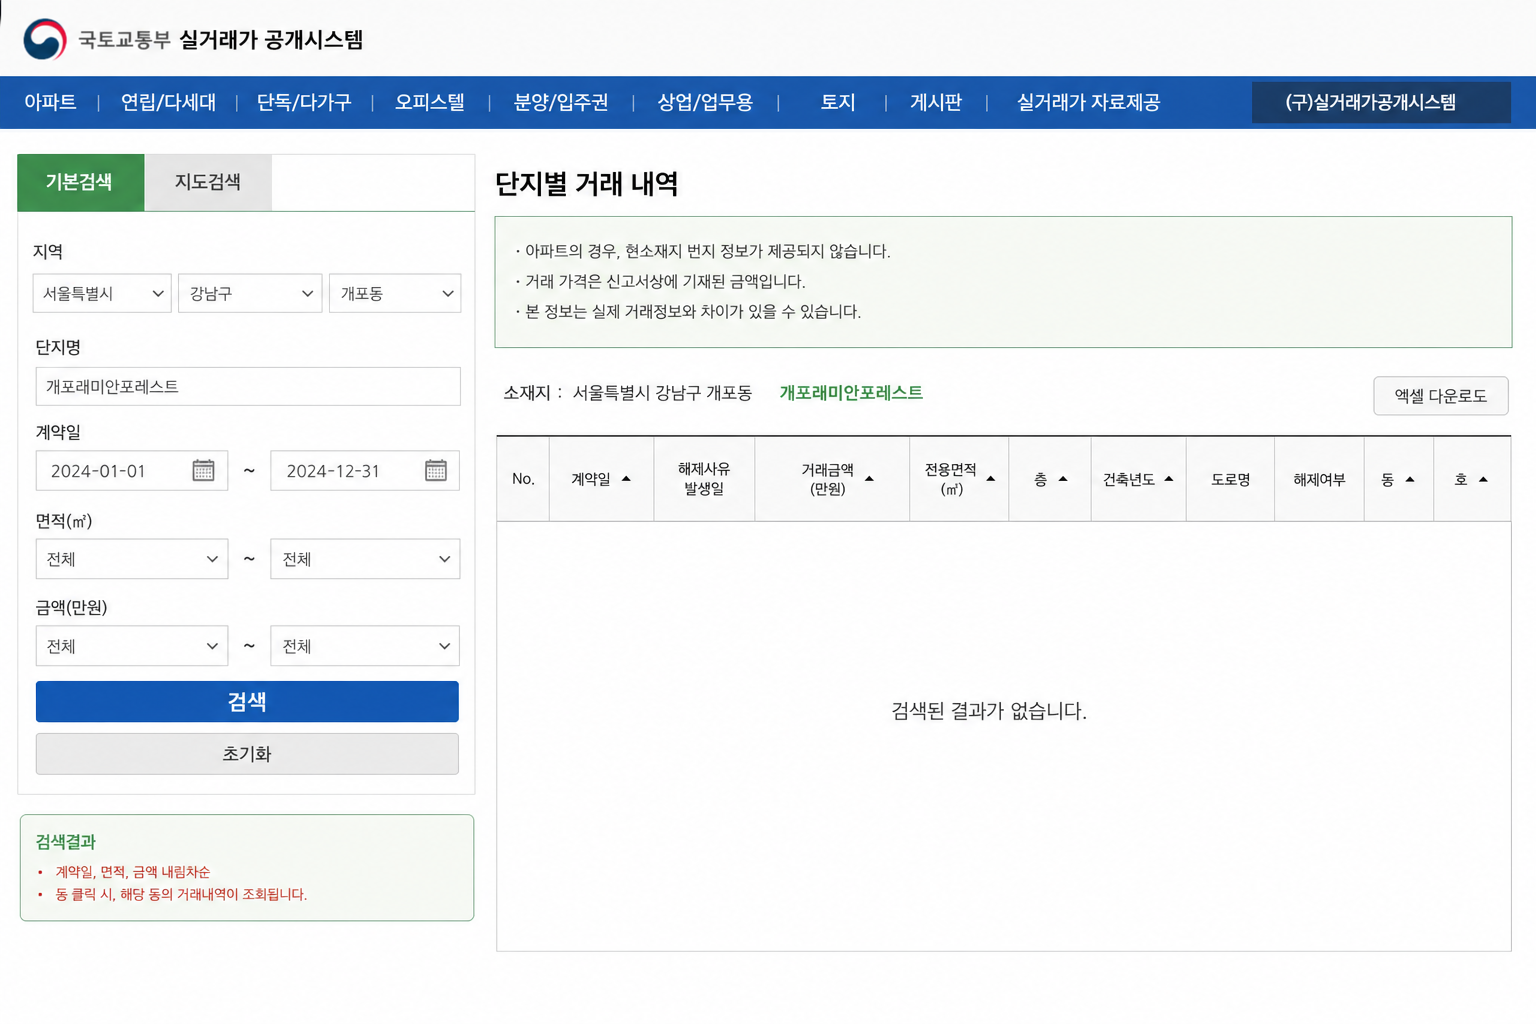Click the 거래 가격은 신고서상에 notice line
The image size is (1536, 1024).
pyautogui.click(x=665, y=281)
